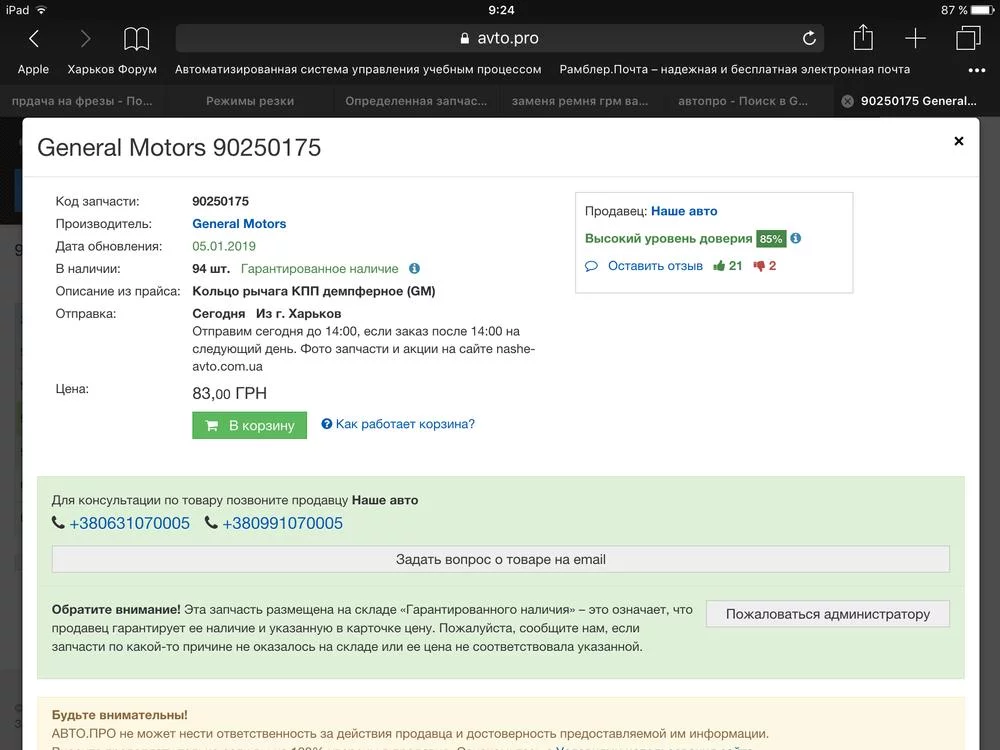Open favorites bar overflow three dots
The width and height of the screenshot is (1000, 750).
pyautogui.click(x=976, y=70)
